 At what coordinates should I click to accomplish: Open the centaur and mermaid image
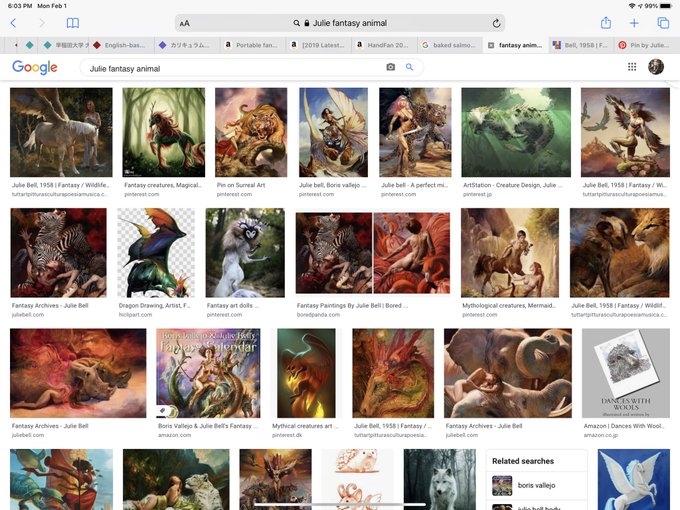(x=510, y=253)
